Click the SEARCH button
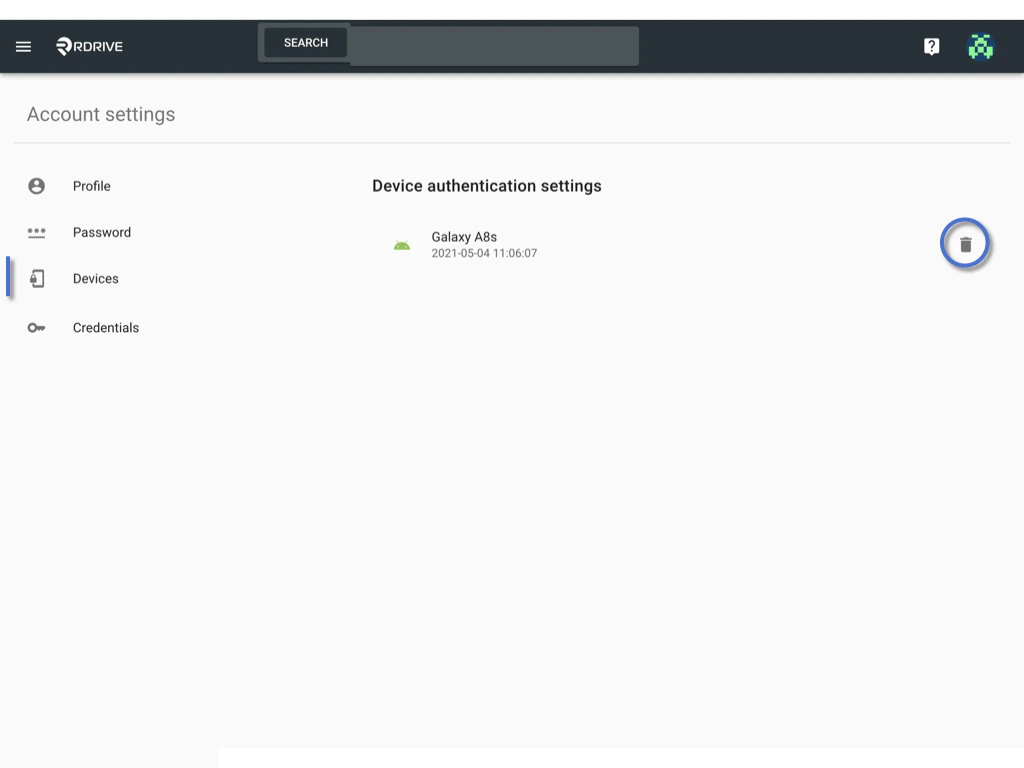The image size is (1024, 768). tap(306, 42)
